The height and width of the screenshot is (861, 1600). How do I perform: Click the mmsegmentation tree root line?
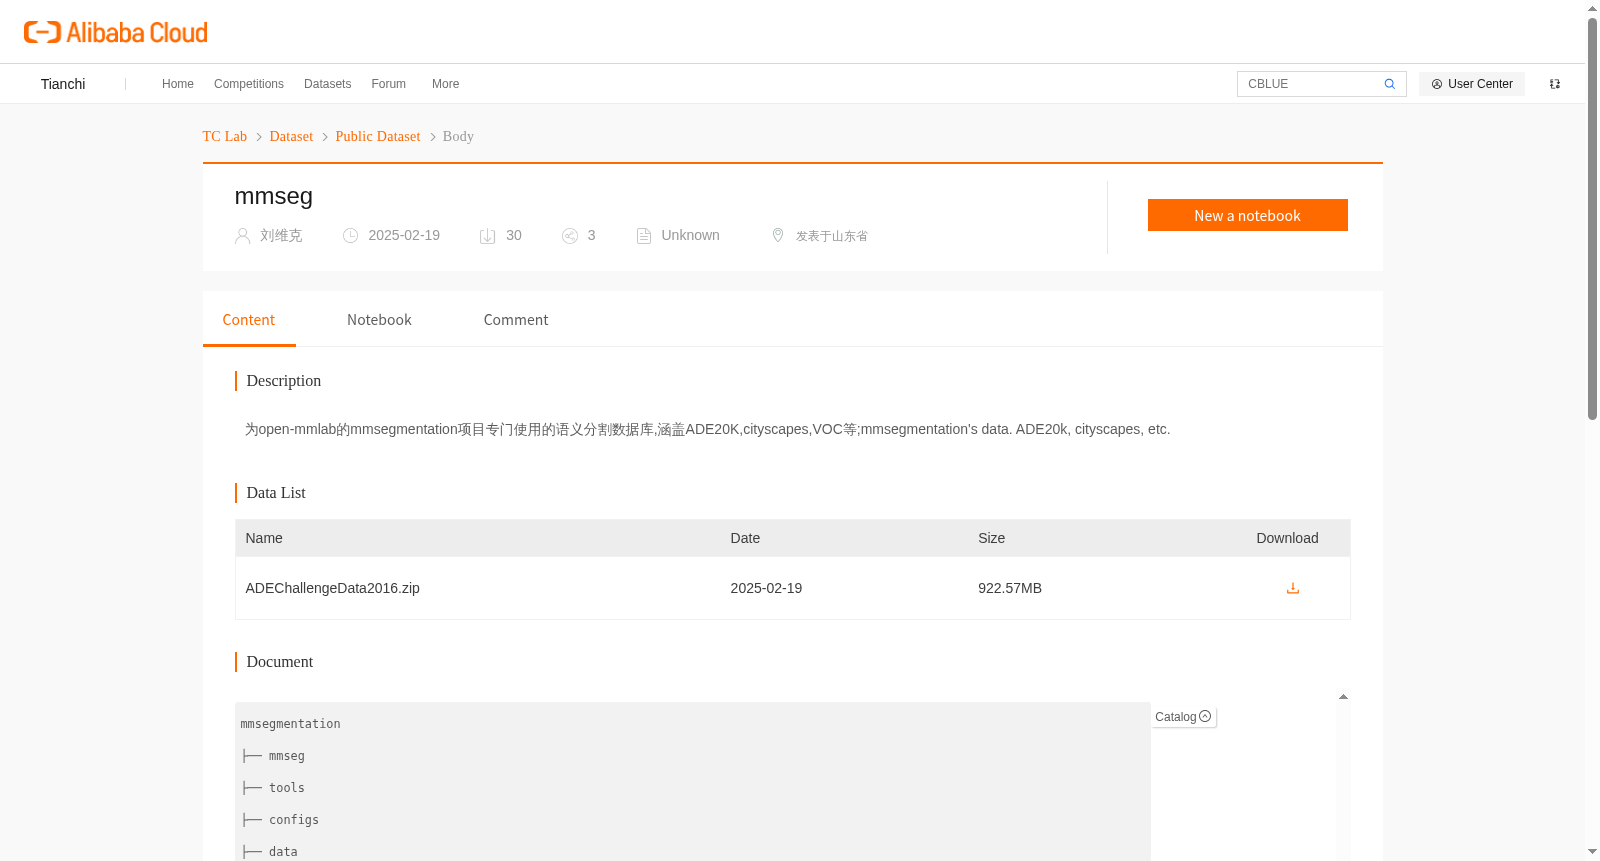(x=290, y=724)
